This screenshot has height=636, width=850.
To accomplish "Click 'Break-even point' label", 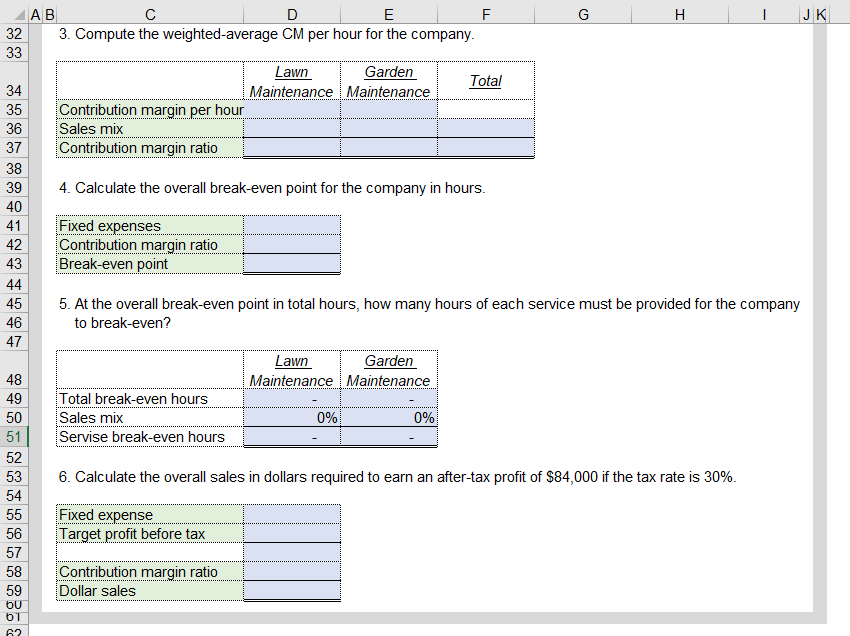I will (x=113, y=264).
